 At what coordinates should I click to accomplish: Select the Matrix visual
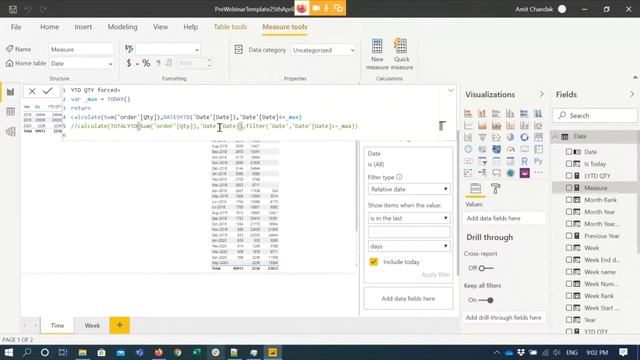[510, 161]
